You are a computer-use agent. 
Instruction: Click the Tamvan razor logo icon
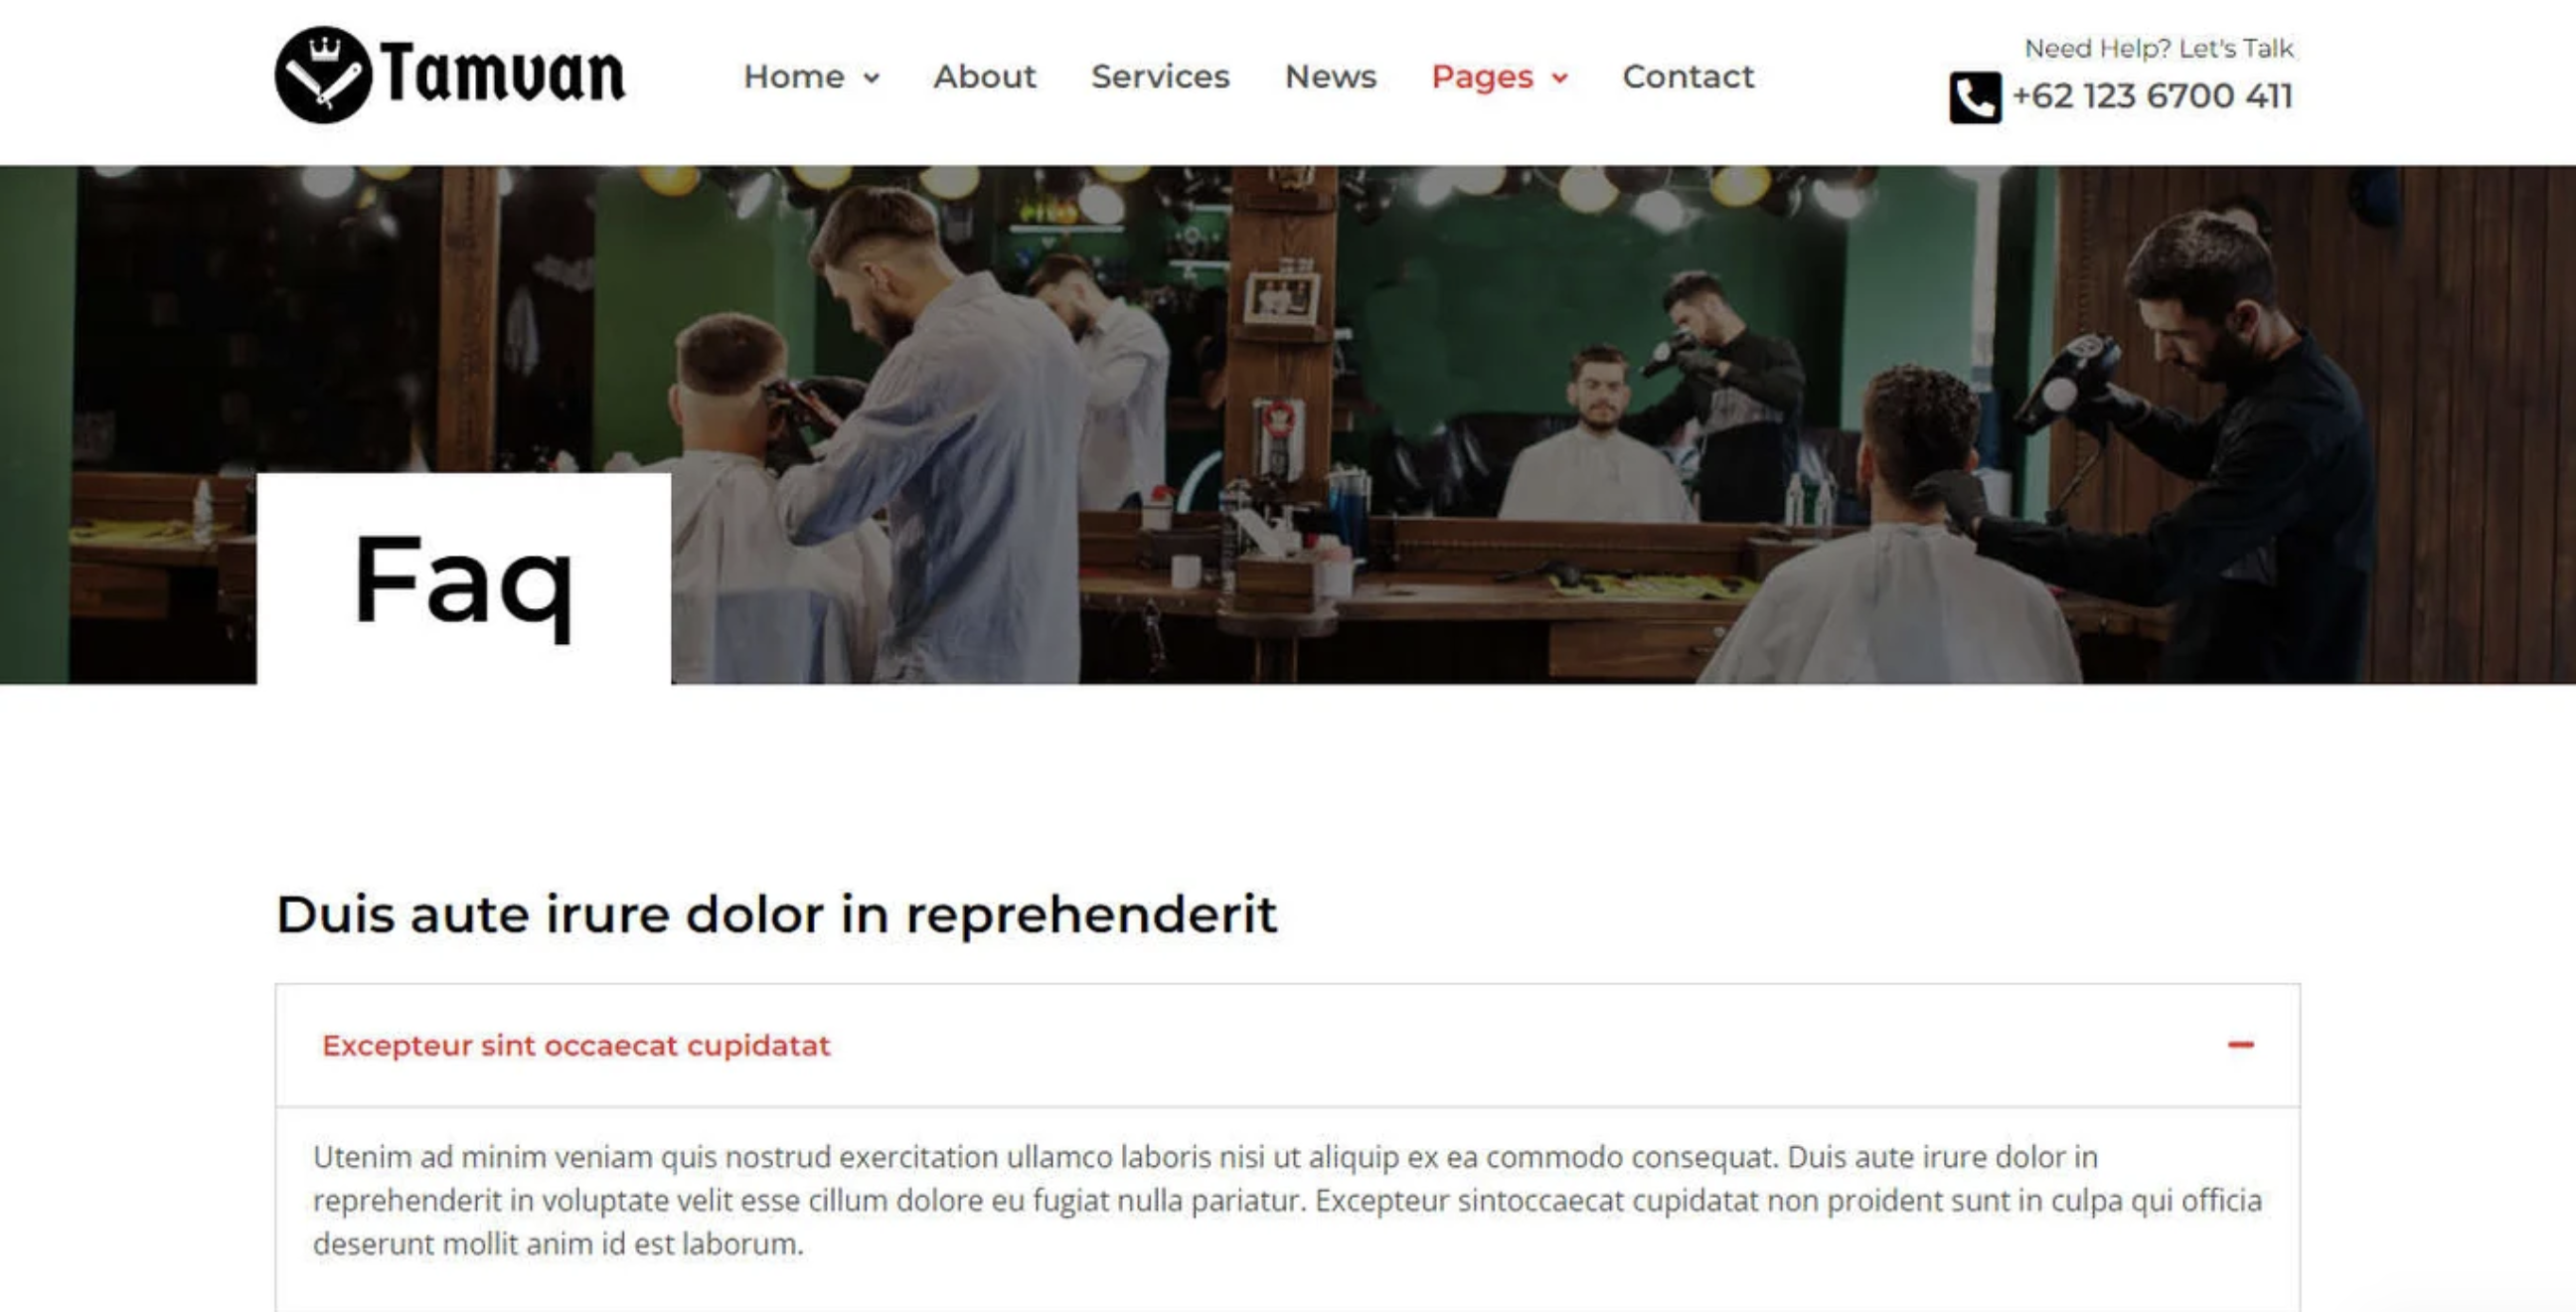323,75
